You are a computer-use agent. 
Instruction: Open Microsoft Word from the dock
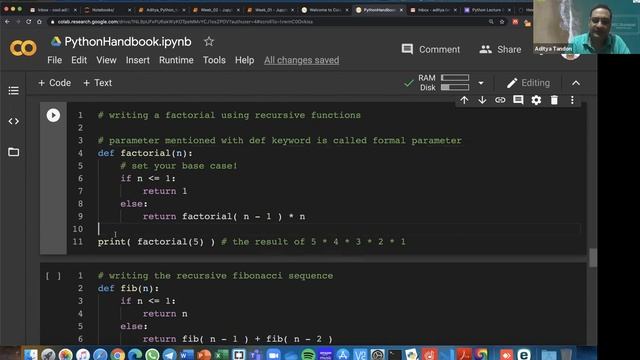[187, 354]
